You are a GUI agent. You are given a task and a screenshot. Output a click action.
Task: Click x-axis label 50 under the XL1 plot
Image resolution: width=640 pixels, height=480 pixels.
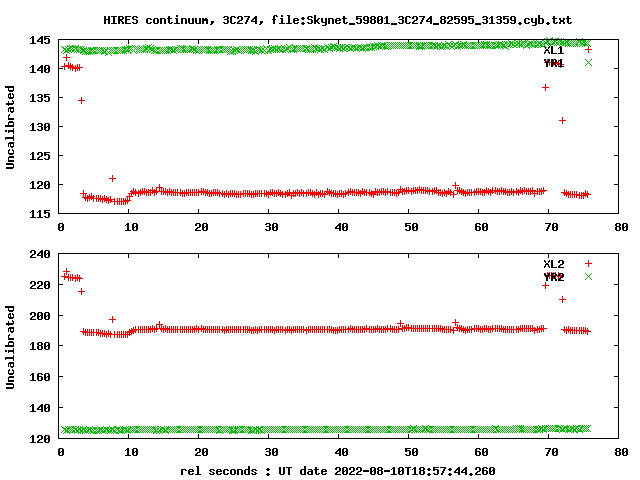(411, 227)
